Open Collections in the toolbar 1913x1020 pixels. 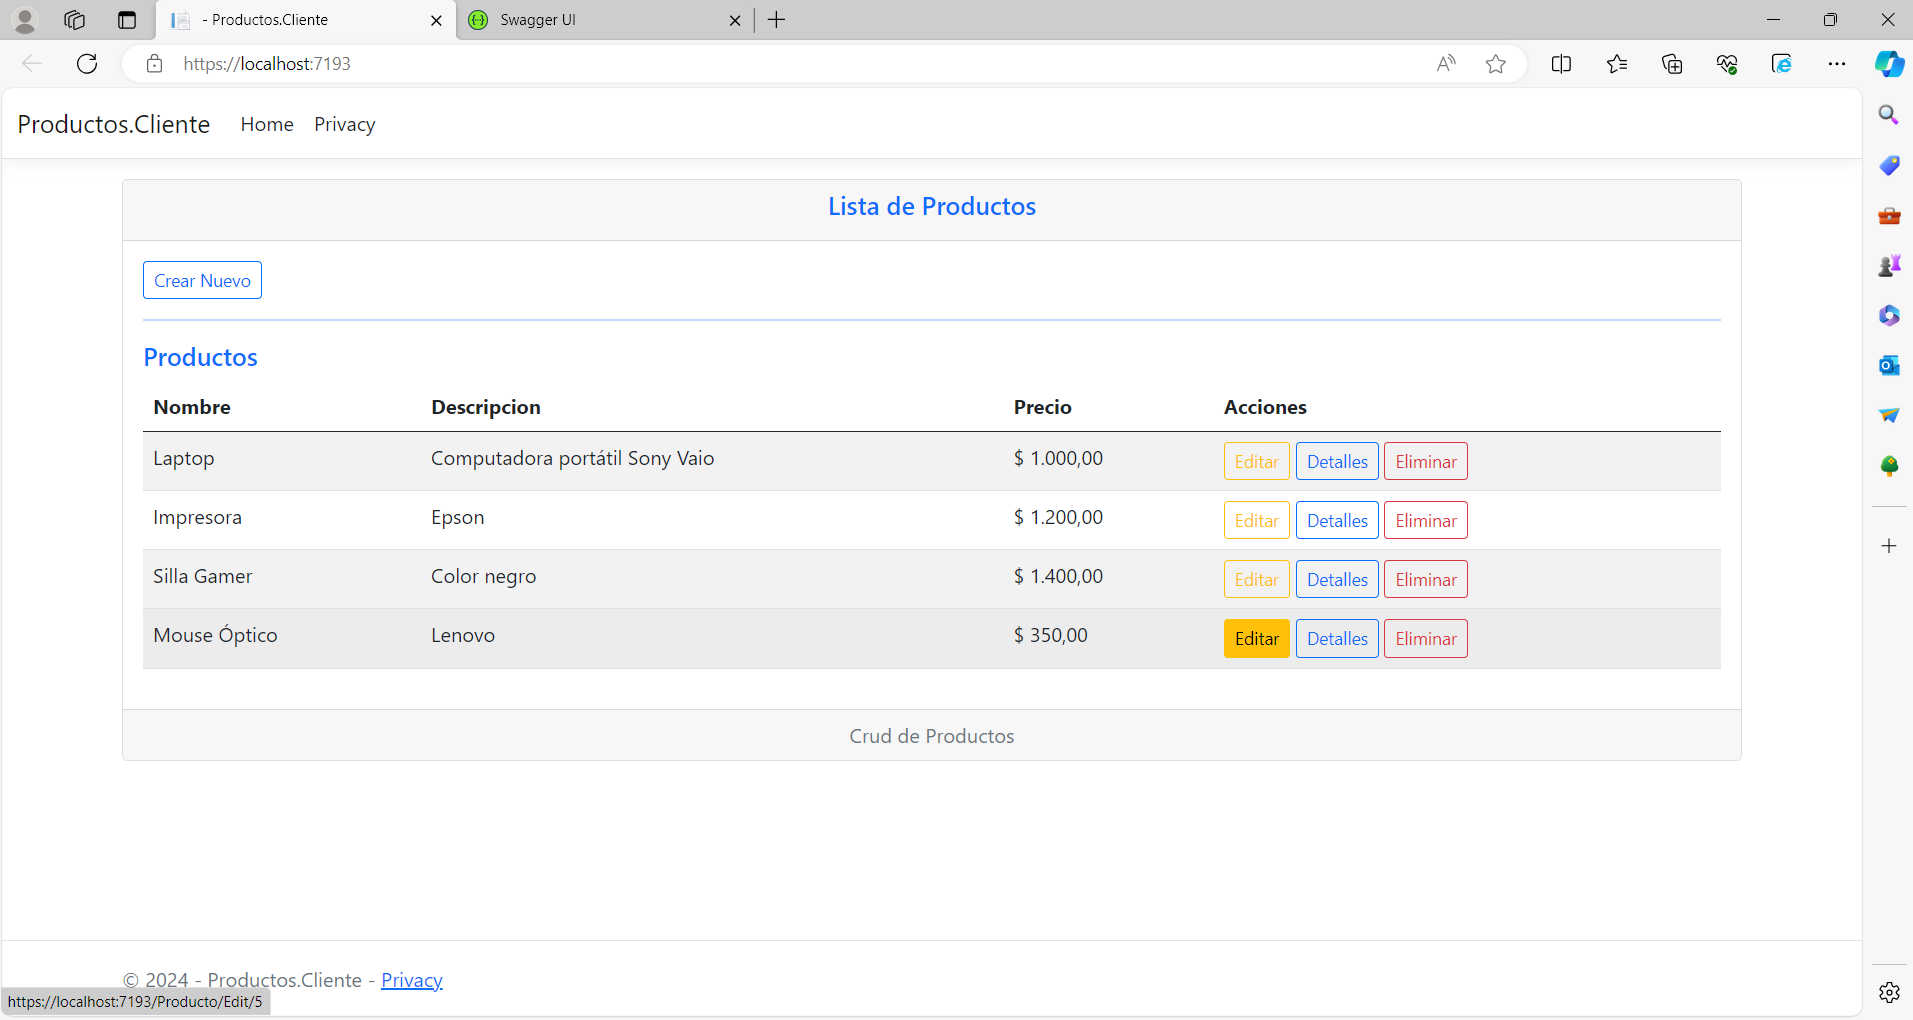point(1672,63)
